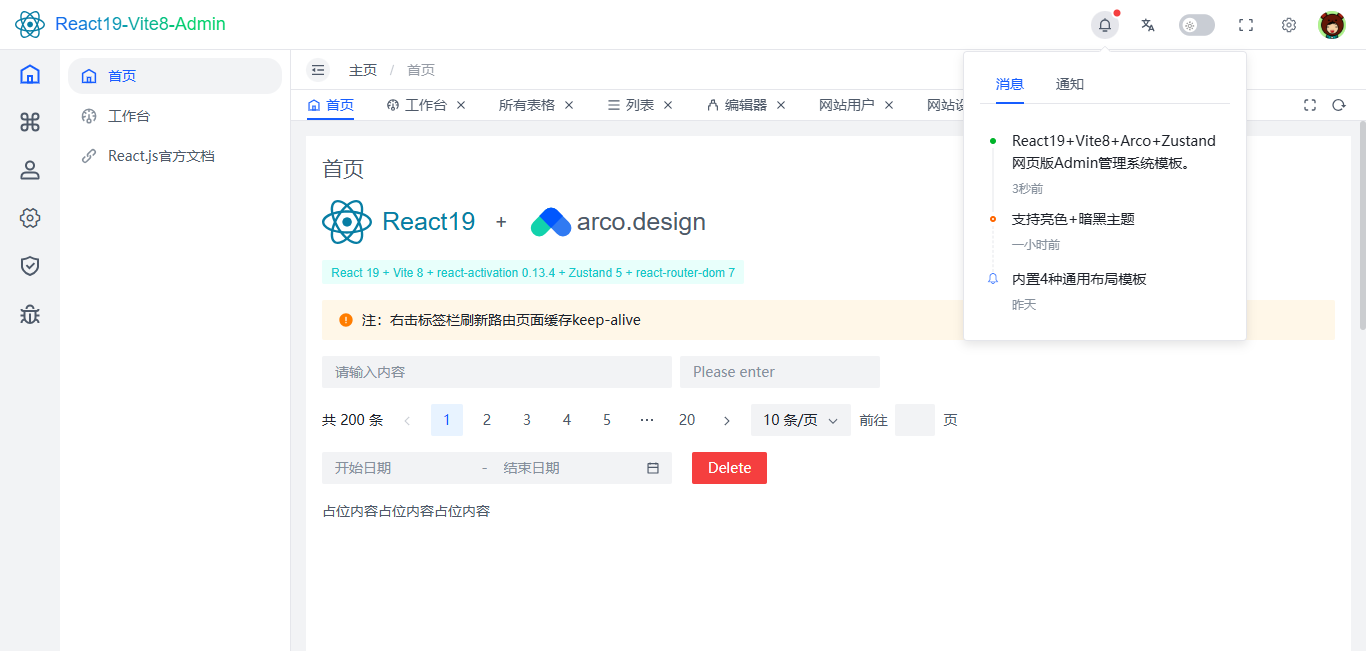Go to previous page arrow
1366x651 pixels.
pyautogui.click(x=407, y=420)
